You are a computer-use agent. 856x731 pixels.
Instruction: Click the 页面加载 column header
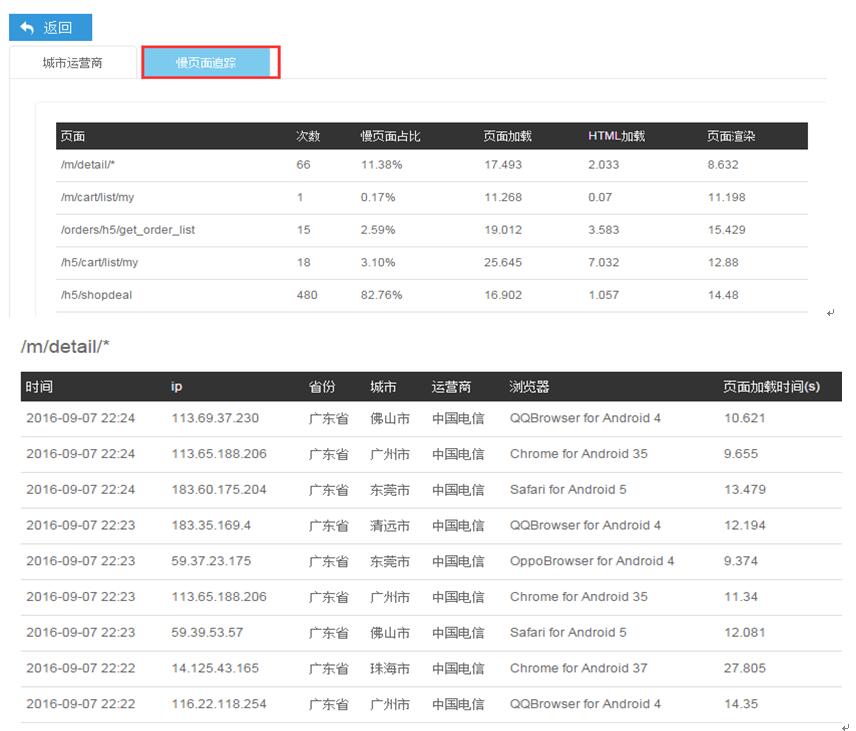508,136
